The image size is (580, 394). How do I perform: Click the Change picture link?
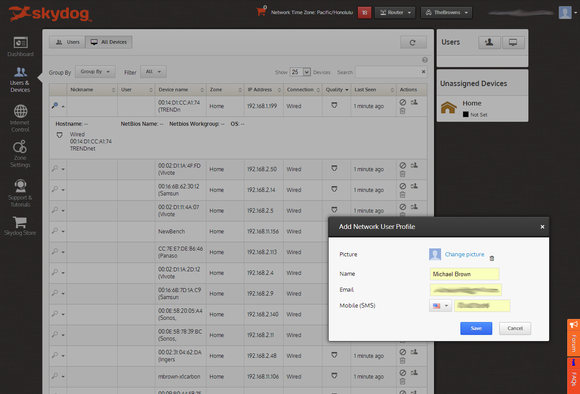(x=464, y=254)
